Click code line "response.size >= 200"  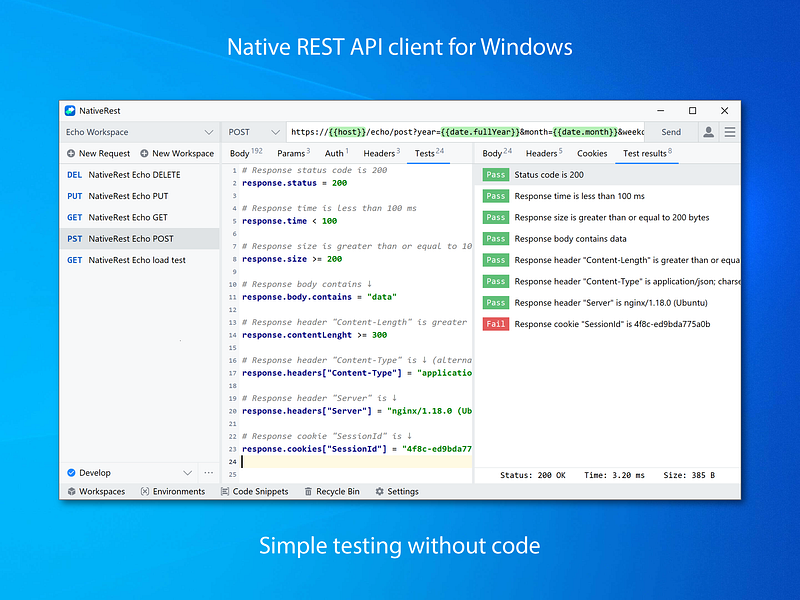[x=292, y=259]
